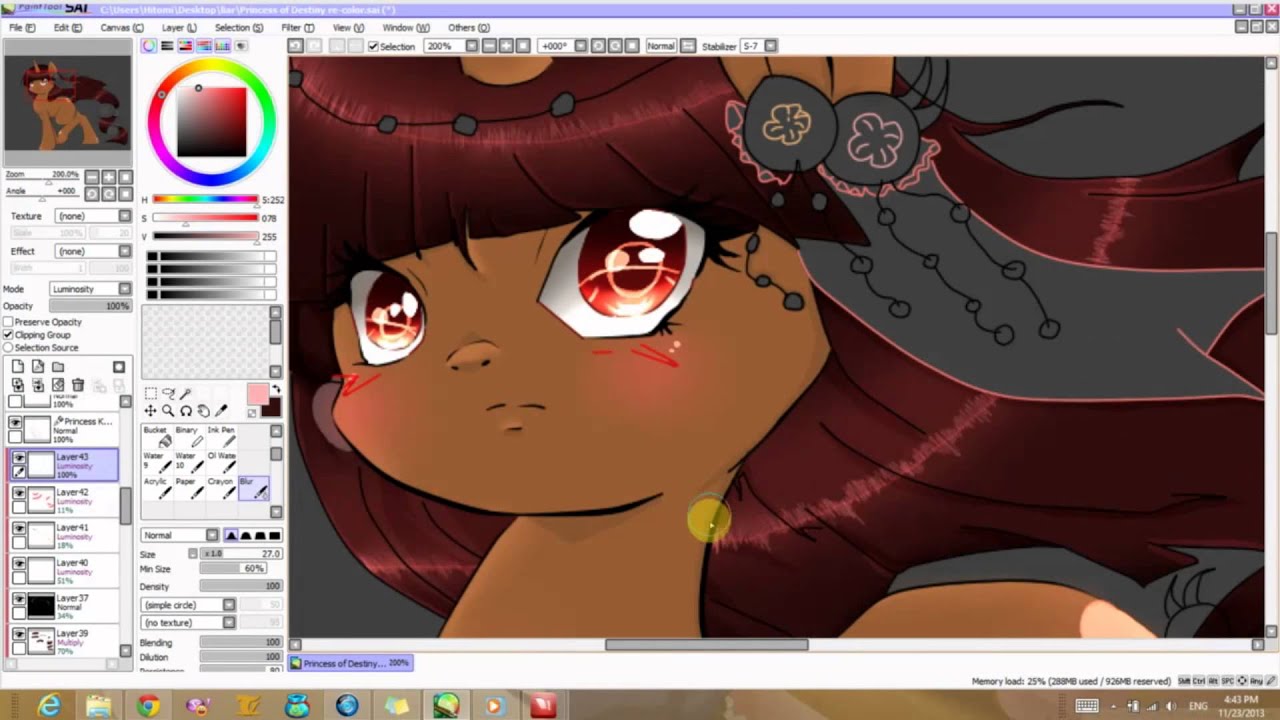
Task: Select the rectangular Selection tool
Action: point(150,394)
